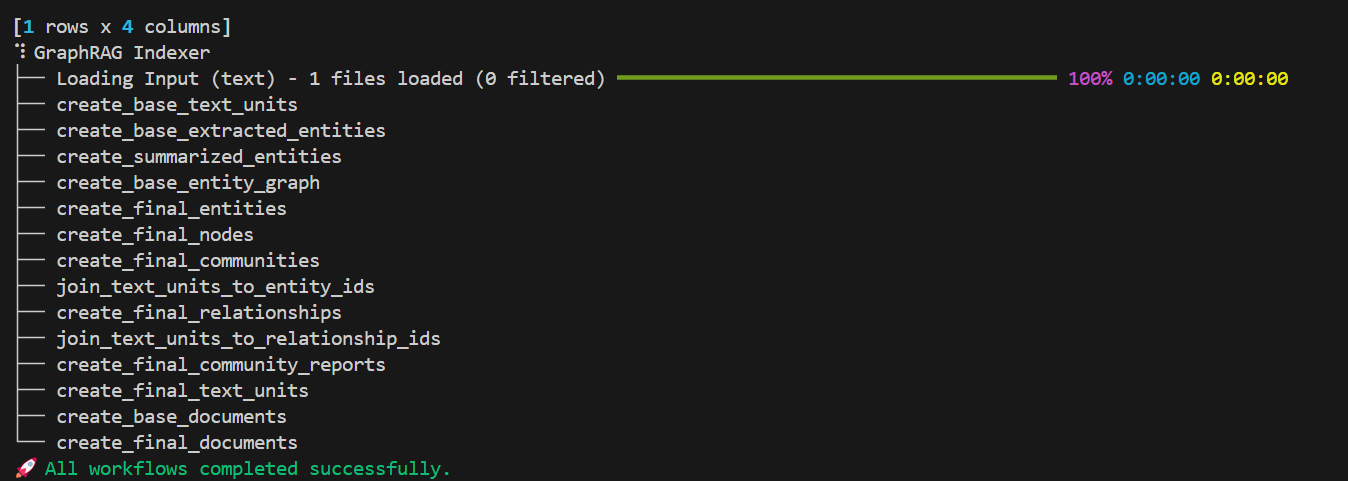Select join_text_units_to_relationship_ids entry
Screen dimensions: 1348x481
tap(248, 338)
